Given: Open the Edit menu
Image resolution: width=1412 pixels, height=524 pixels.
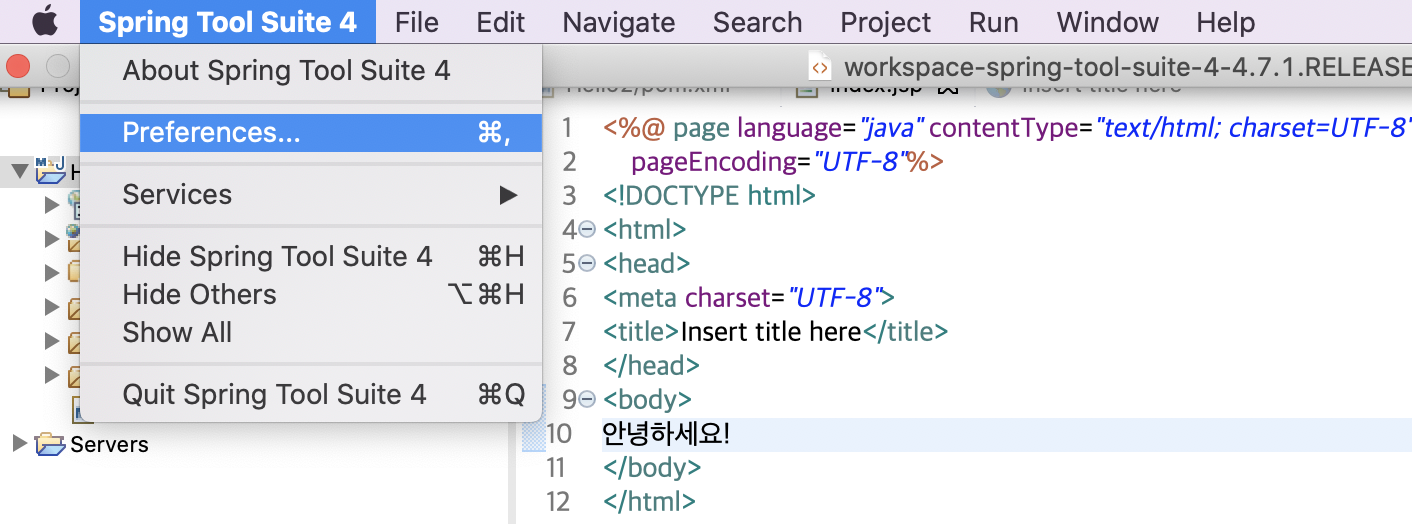Looking at the screenshot, I should (501, 22).
